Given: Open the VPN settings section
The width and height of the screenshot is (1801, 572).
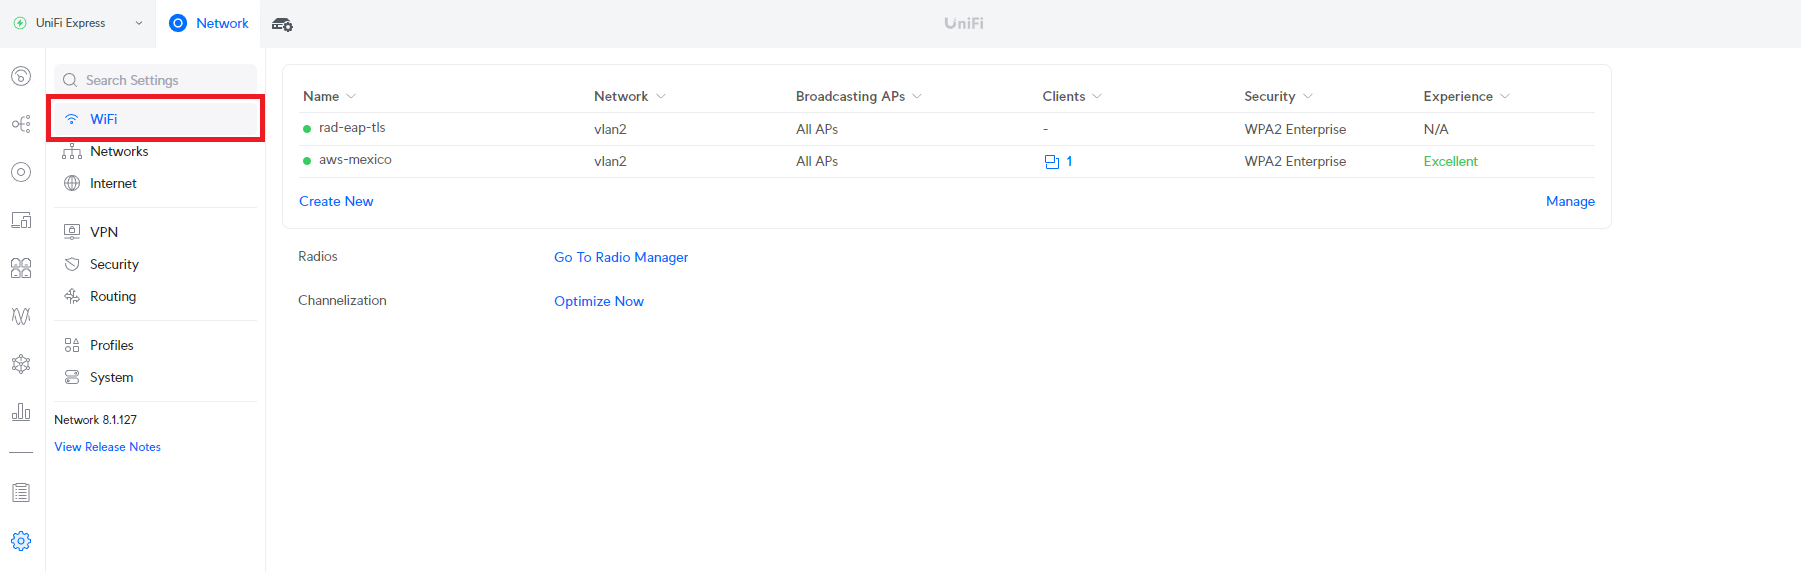Looking at the screenshot, I should tap(155, 232).
